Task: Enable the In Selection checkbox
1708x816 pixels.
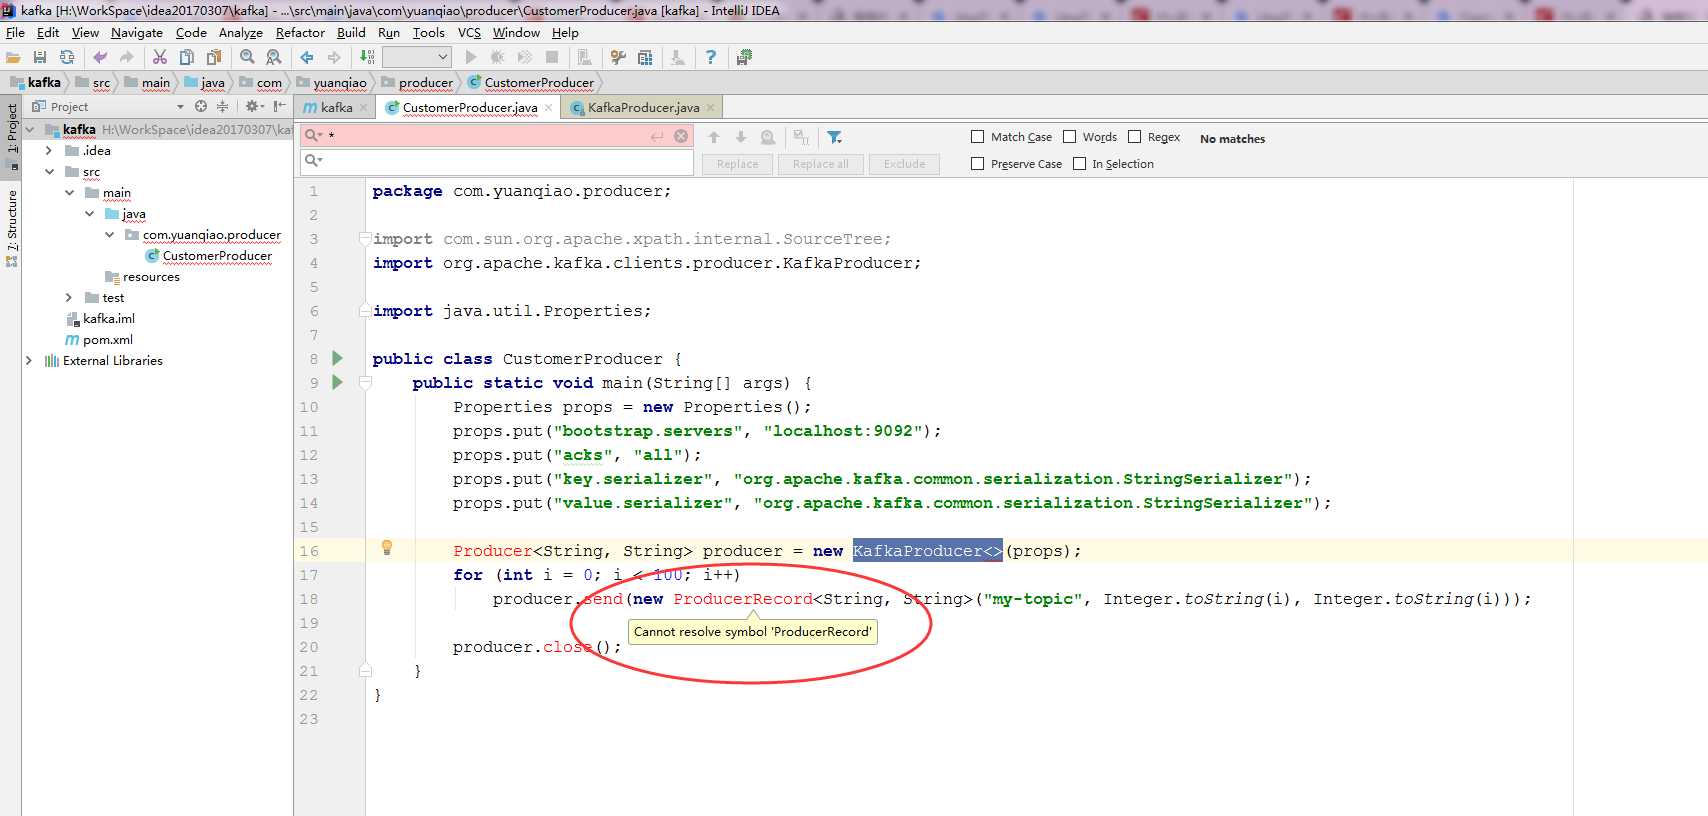Action: click(x=1080, y=164)
